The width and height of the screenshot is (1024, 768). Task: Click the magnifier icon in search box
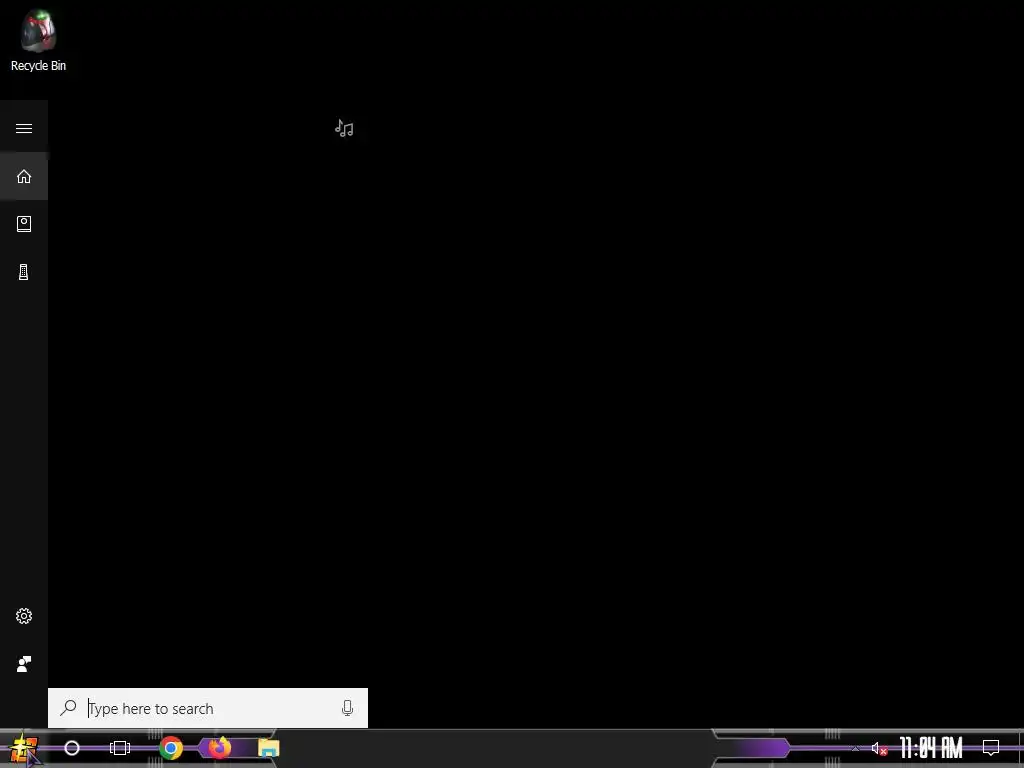pyautogui.click(x=69, y=707)
